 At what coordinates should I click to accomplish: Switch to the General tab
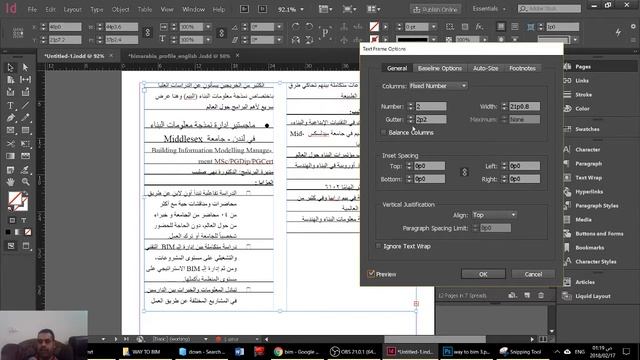pyautogui.click(x=397, y=68)
